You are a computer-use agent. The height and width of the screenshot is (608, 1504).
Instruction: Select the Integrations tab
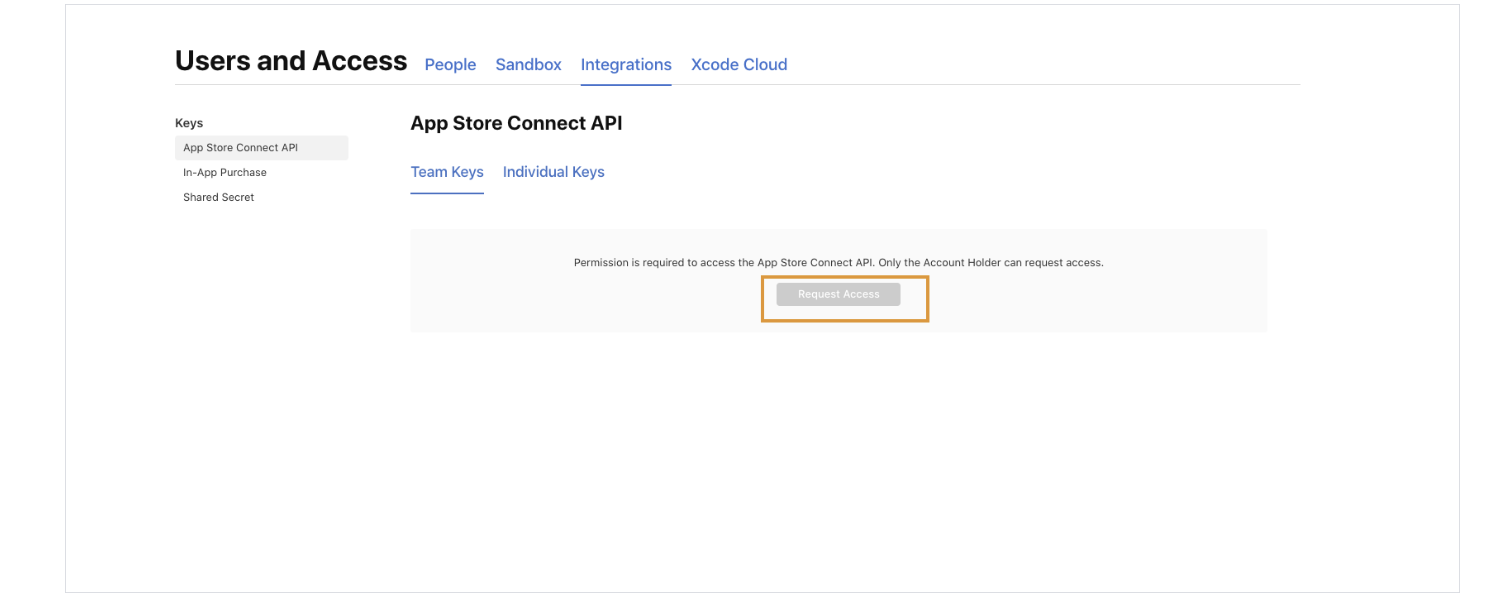[626, 64]
